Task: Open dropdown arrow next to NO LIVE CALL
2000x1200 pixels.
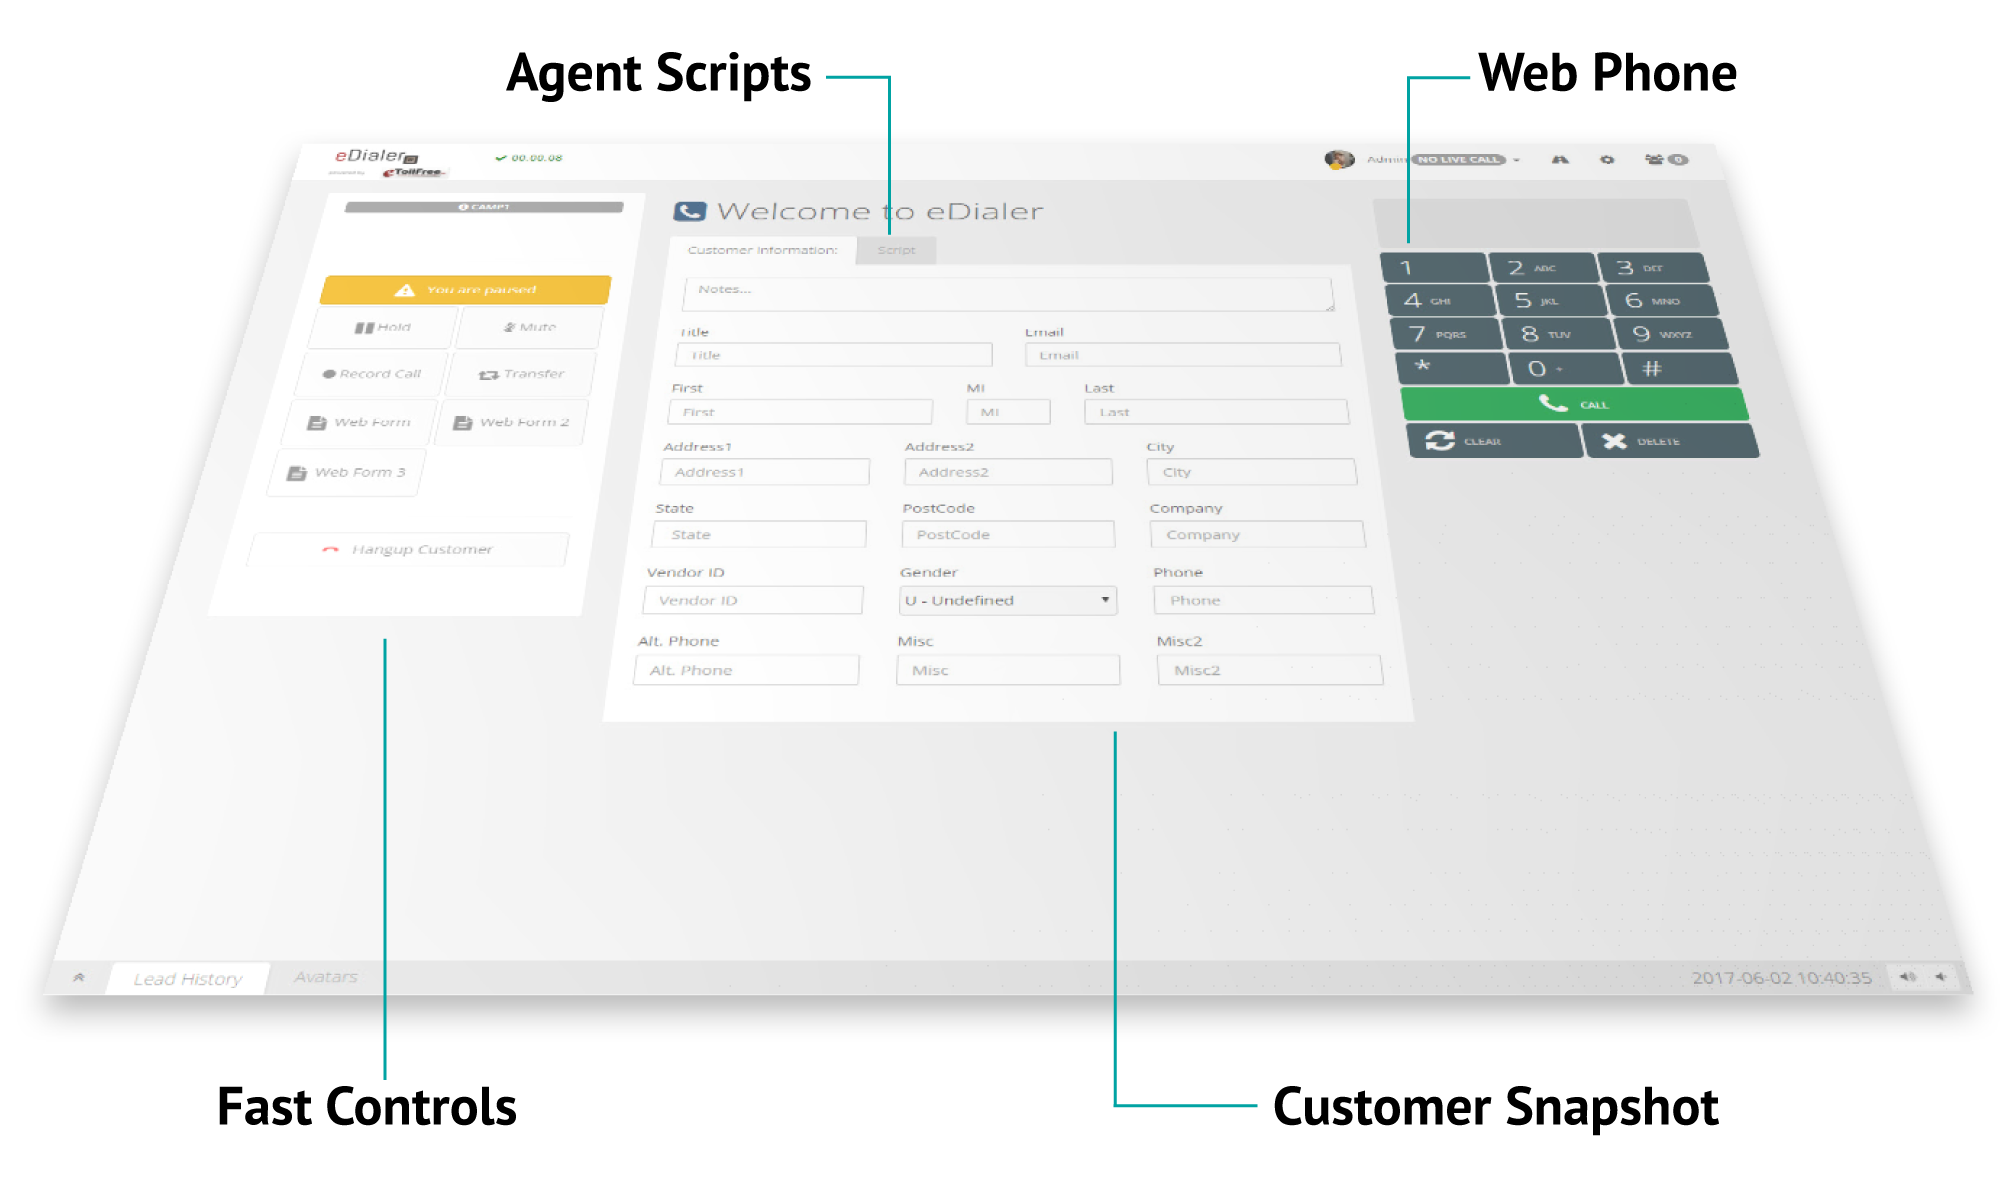Action: coord(1517,160)
